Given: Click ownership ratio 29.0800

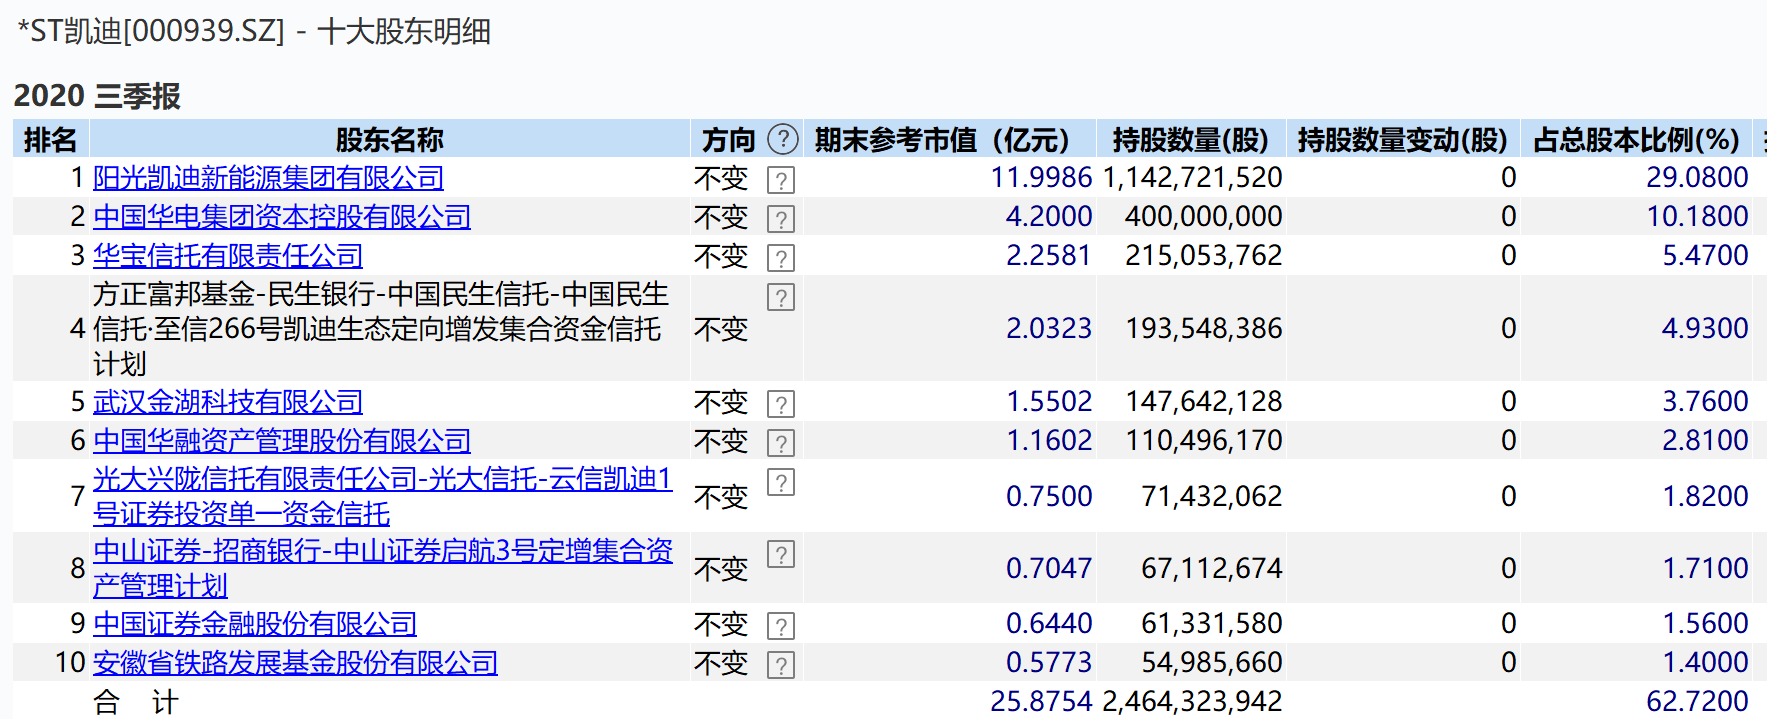Looking at the screenshot, I should click(1697, 178).
